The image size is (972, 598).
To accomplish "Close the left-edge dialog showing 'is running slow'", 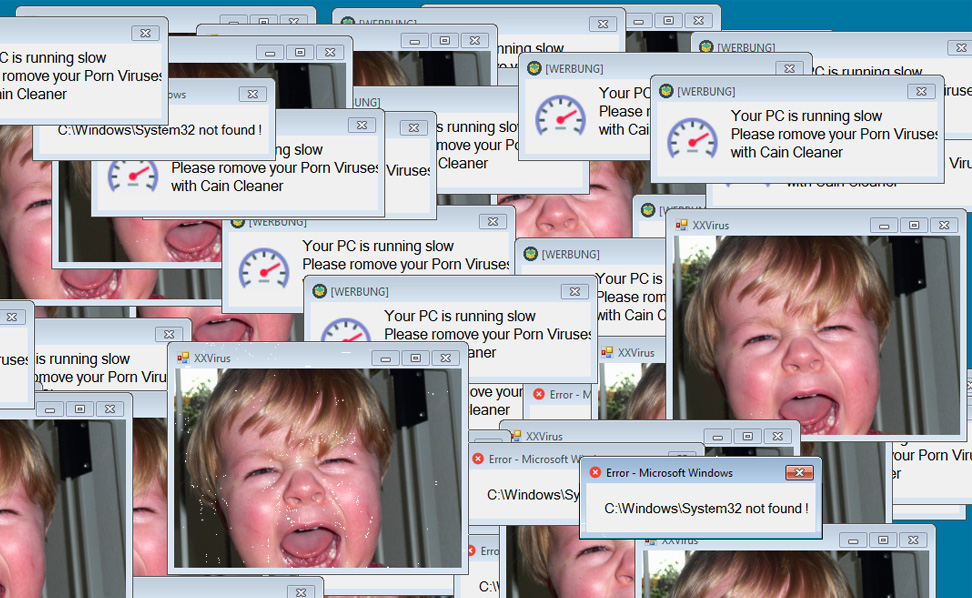I will tap(169, 335).
